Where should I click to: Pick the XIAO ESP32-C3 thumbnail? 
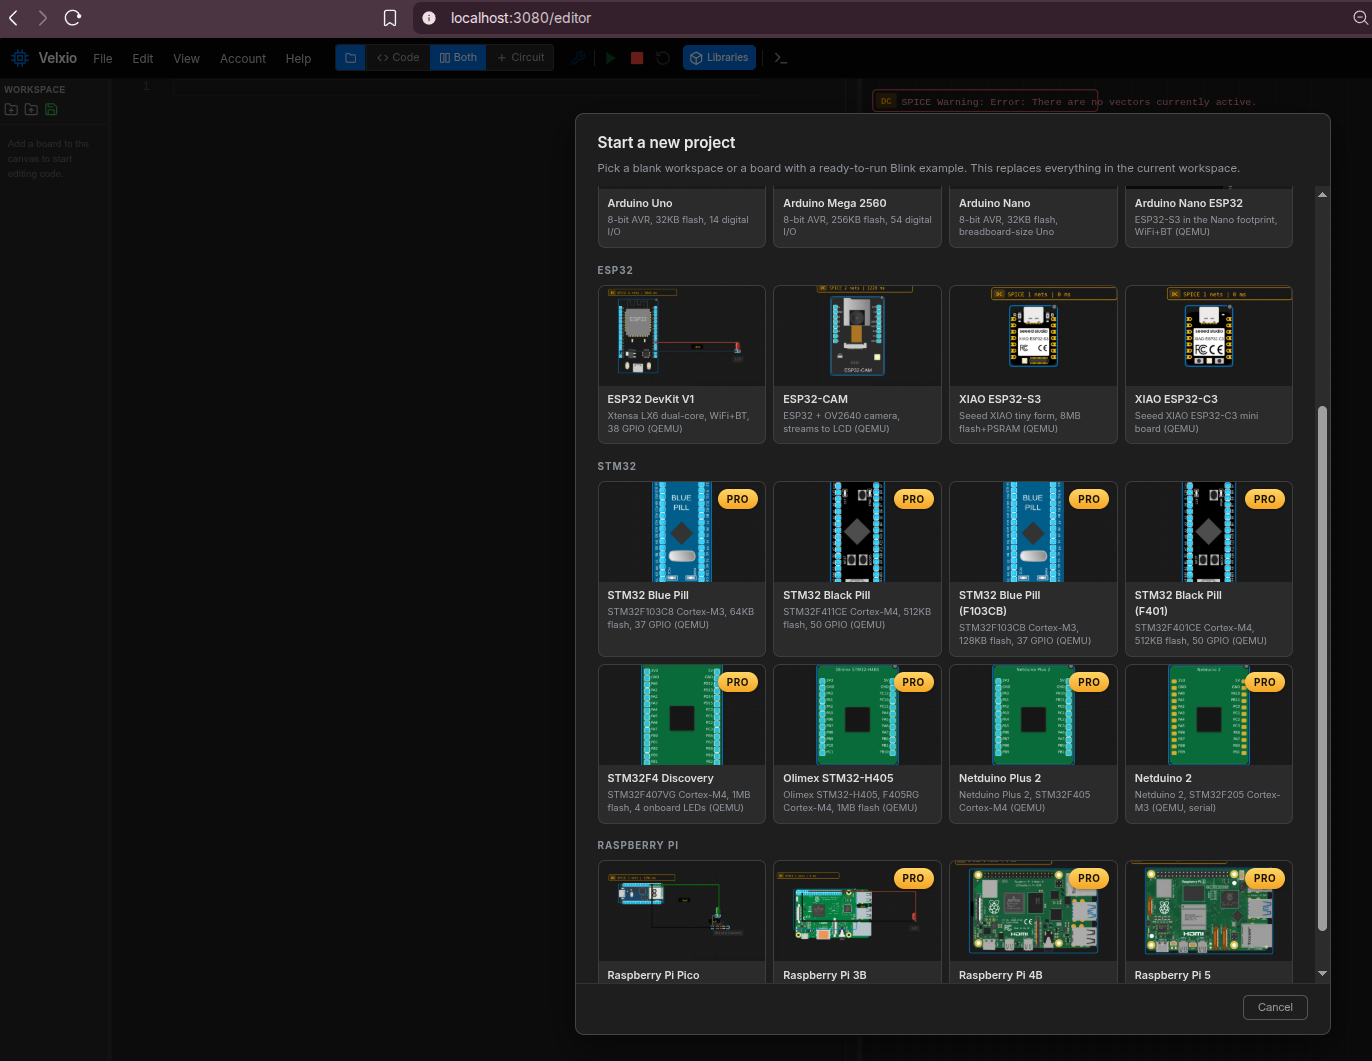[1209, 336]
